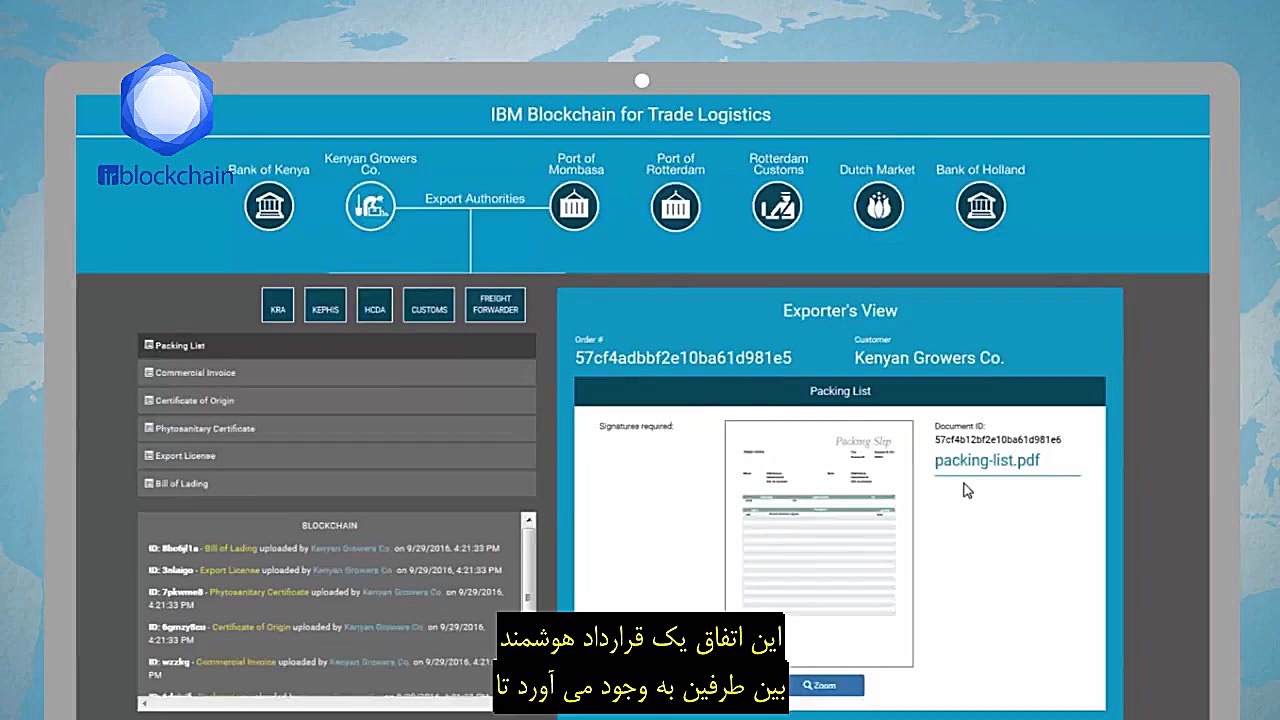Open the Packing Slip document thumbnail

point(819,543)
